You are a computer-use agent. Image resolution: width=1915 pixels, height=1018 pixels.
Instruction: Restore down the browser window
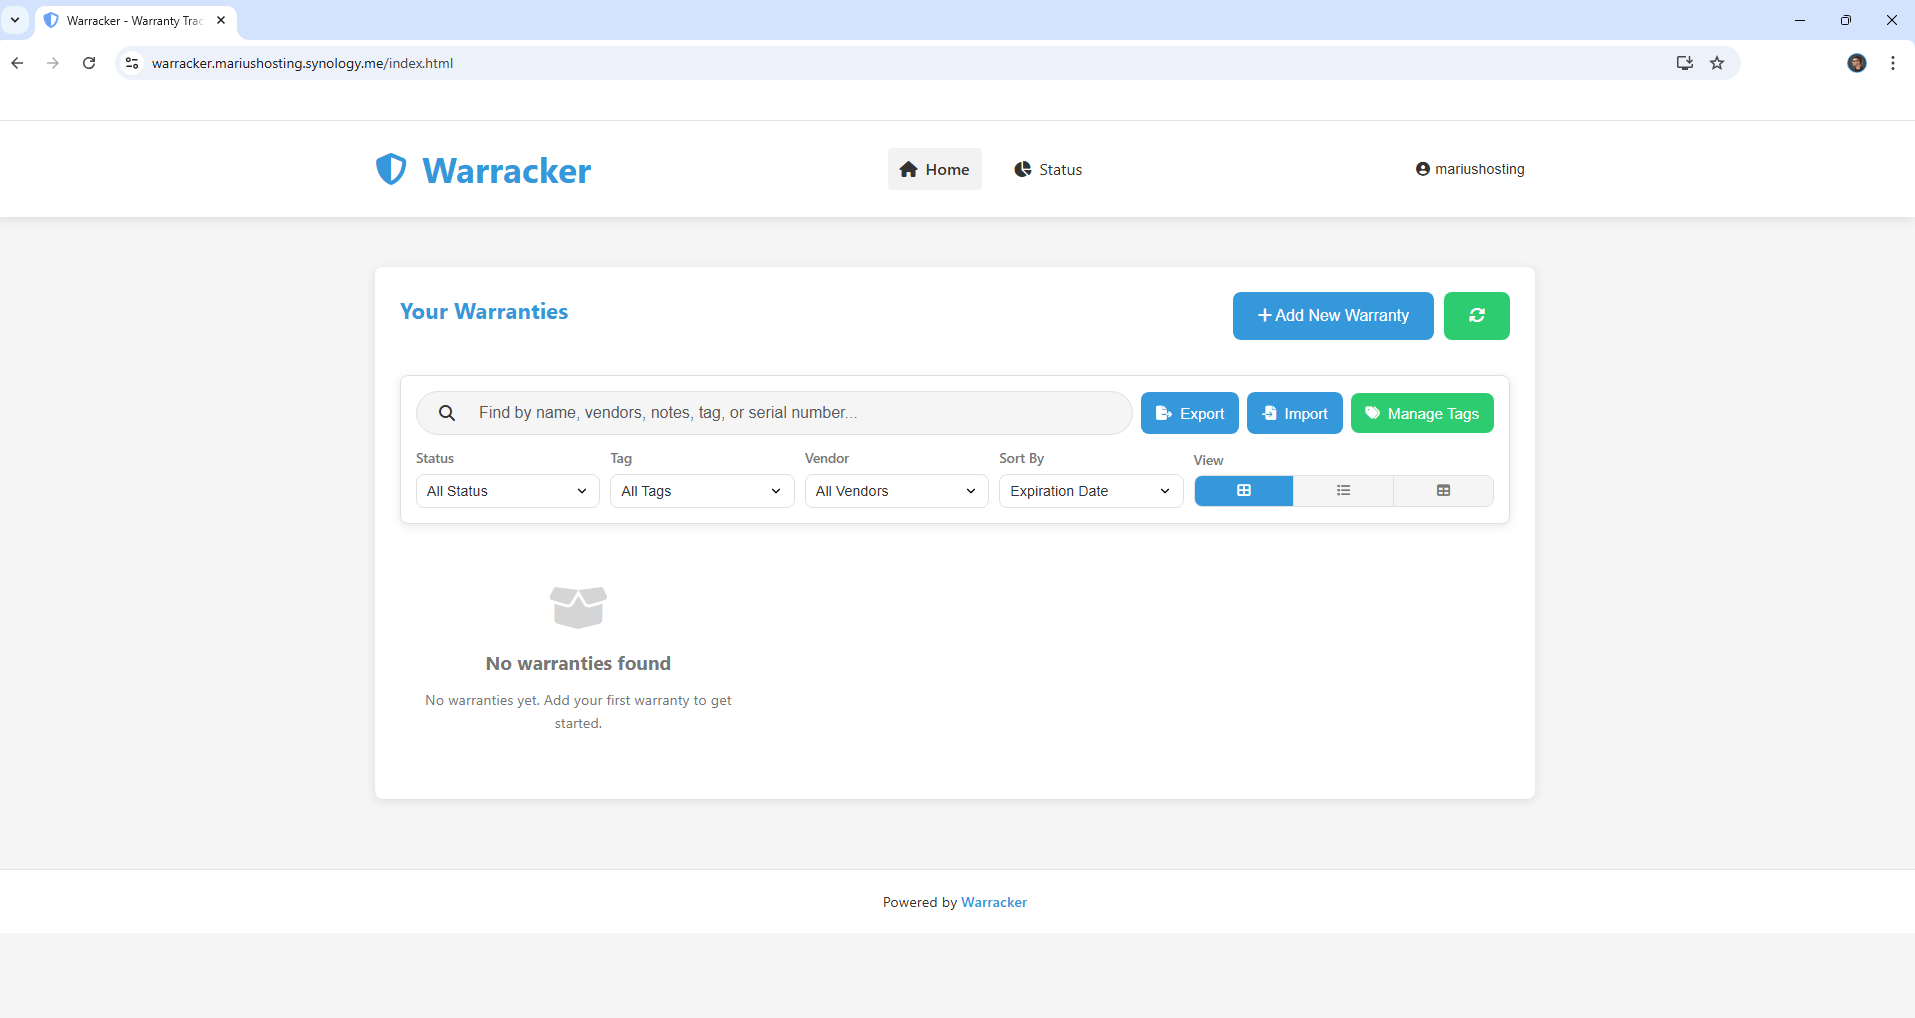point(1846,20)
